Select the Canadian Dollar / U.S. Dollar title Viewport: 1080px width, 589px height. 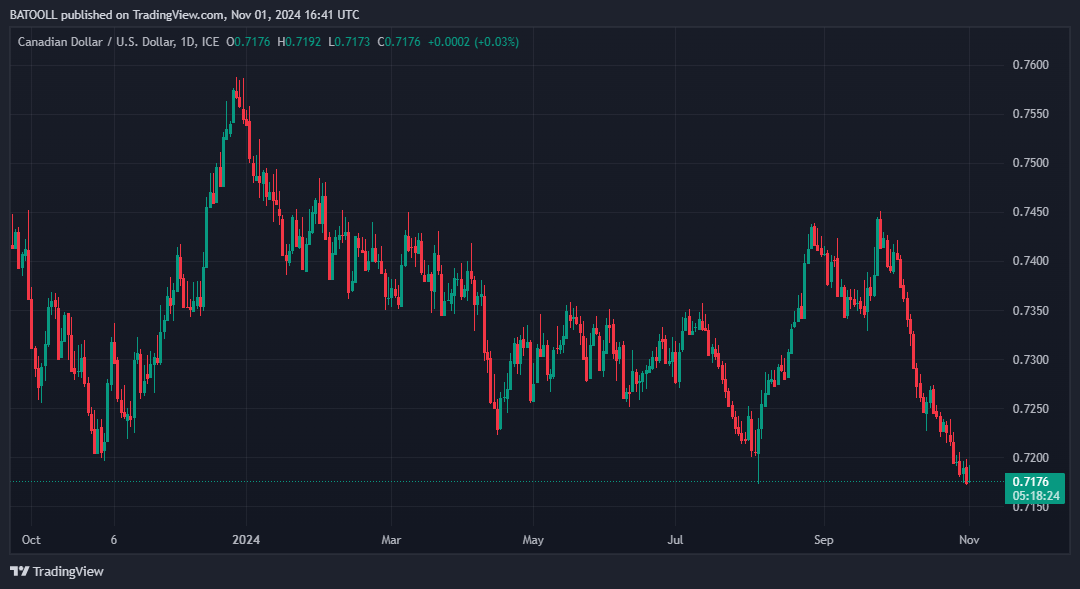(x=97, y=42)
